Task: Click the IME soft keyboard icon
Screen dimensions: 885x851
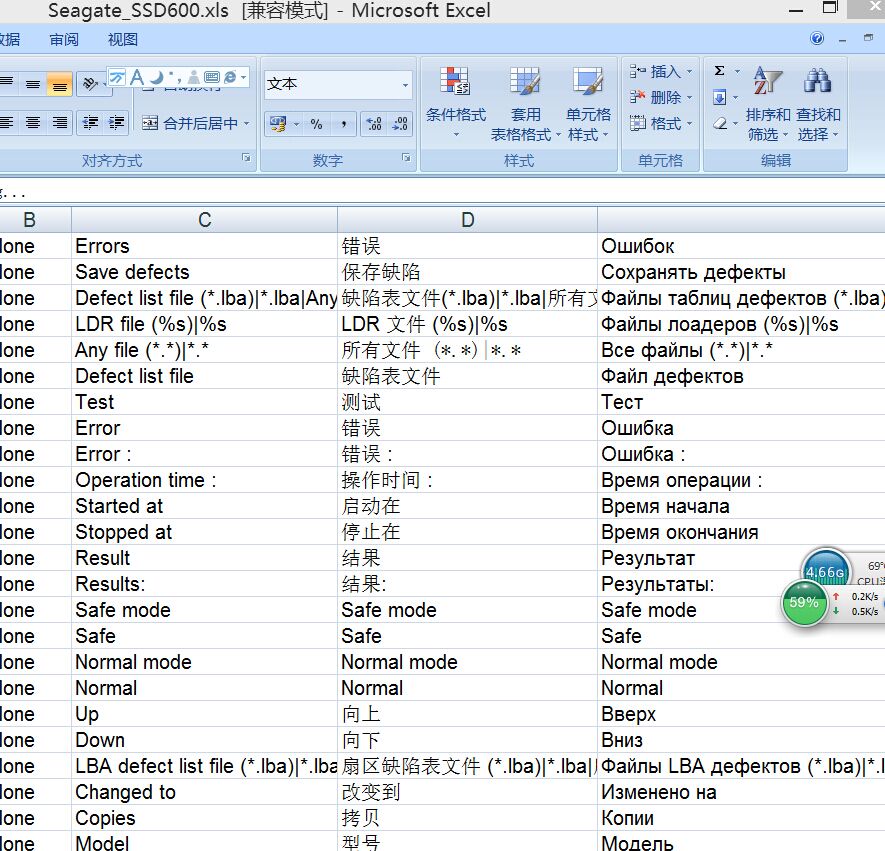Action: 212,77
